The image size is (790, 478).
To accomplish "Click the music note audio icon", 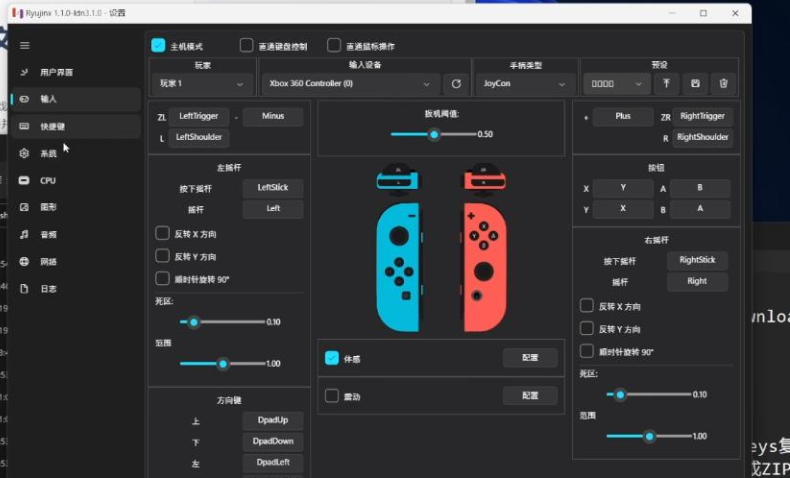I will [x=24, y=234].
